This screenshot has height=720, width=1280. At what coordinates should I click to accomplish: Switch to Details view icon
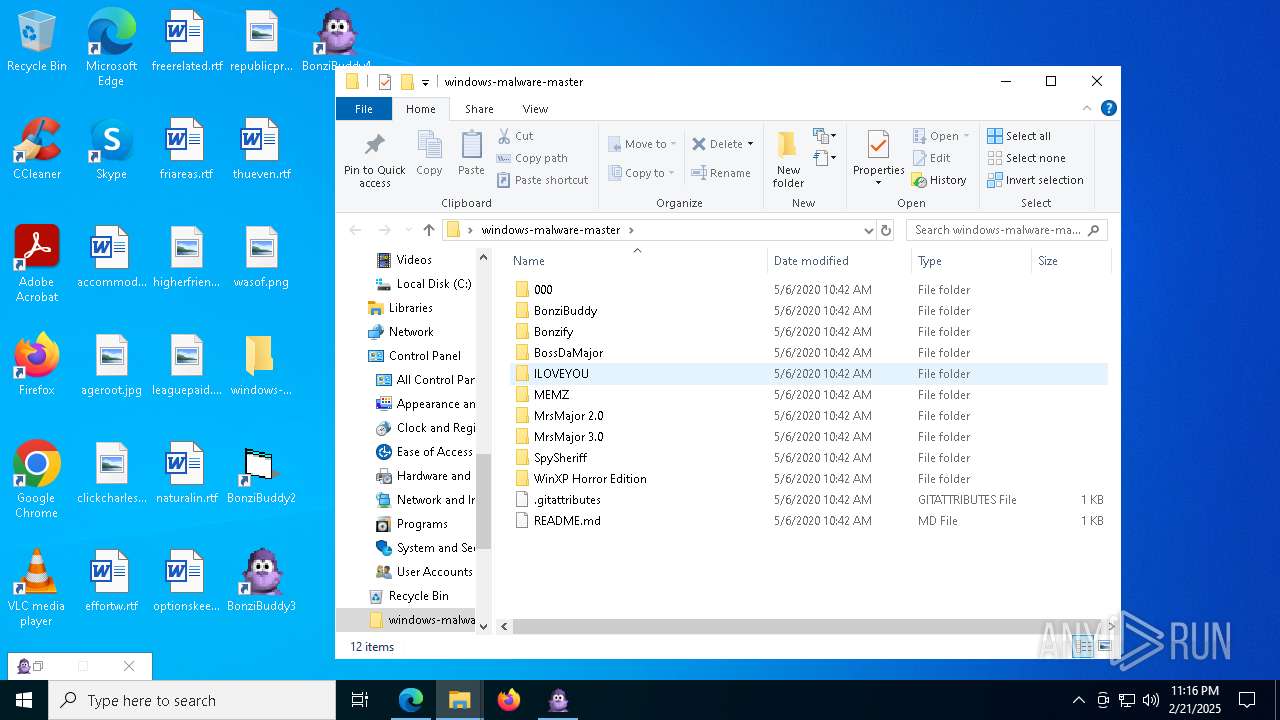tap(1083, 647)
